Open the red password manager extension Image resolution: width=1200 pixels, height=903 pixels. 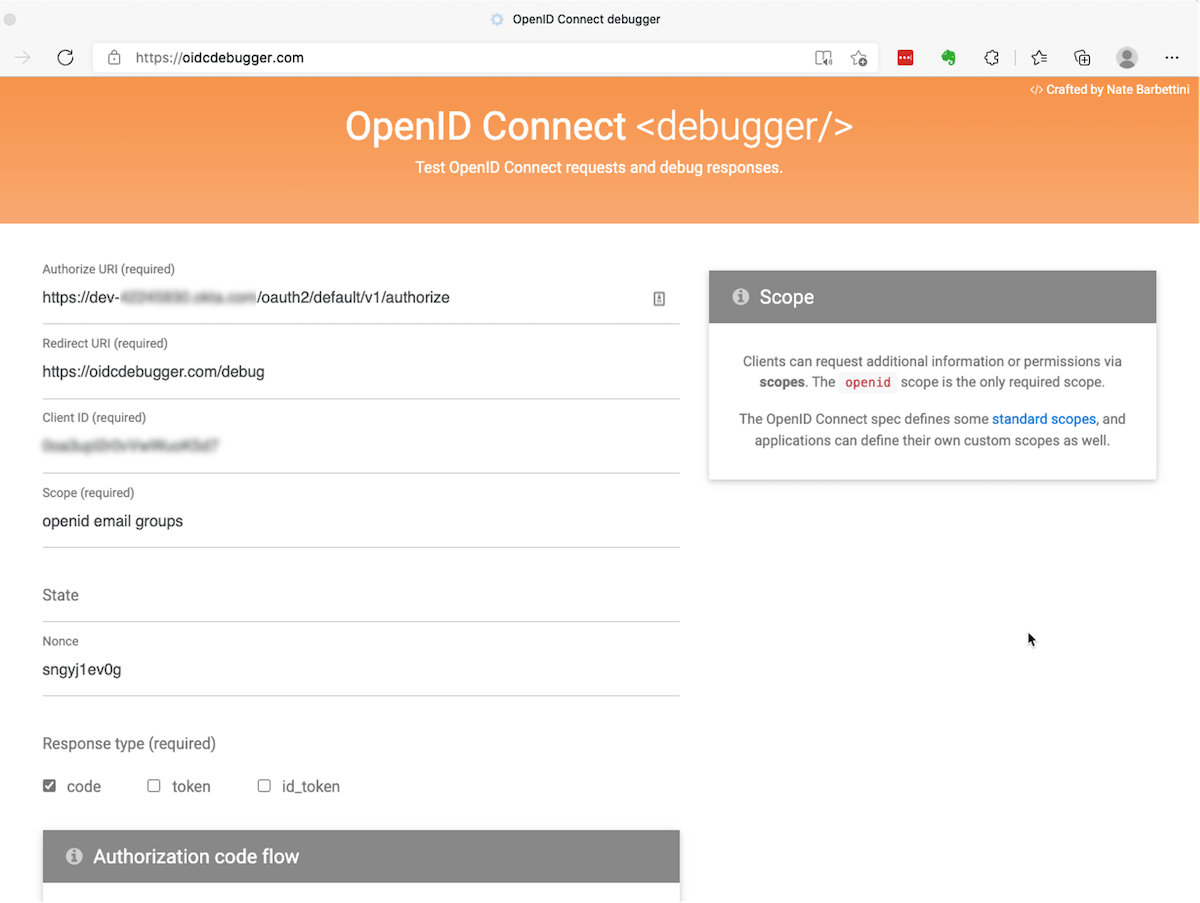(x=905, y=58)
